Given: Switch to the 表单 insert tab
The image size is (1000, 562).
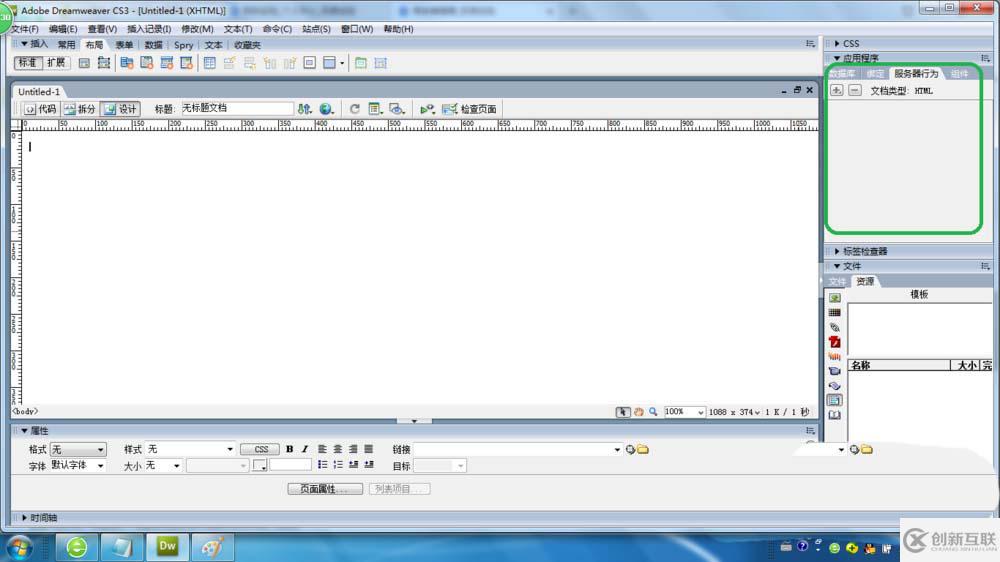Looking at the screenshot, I should point(124,45).
